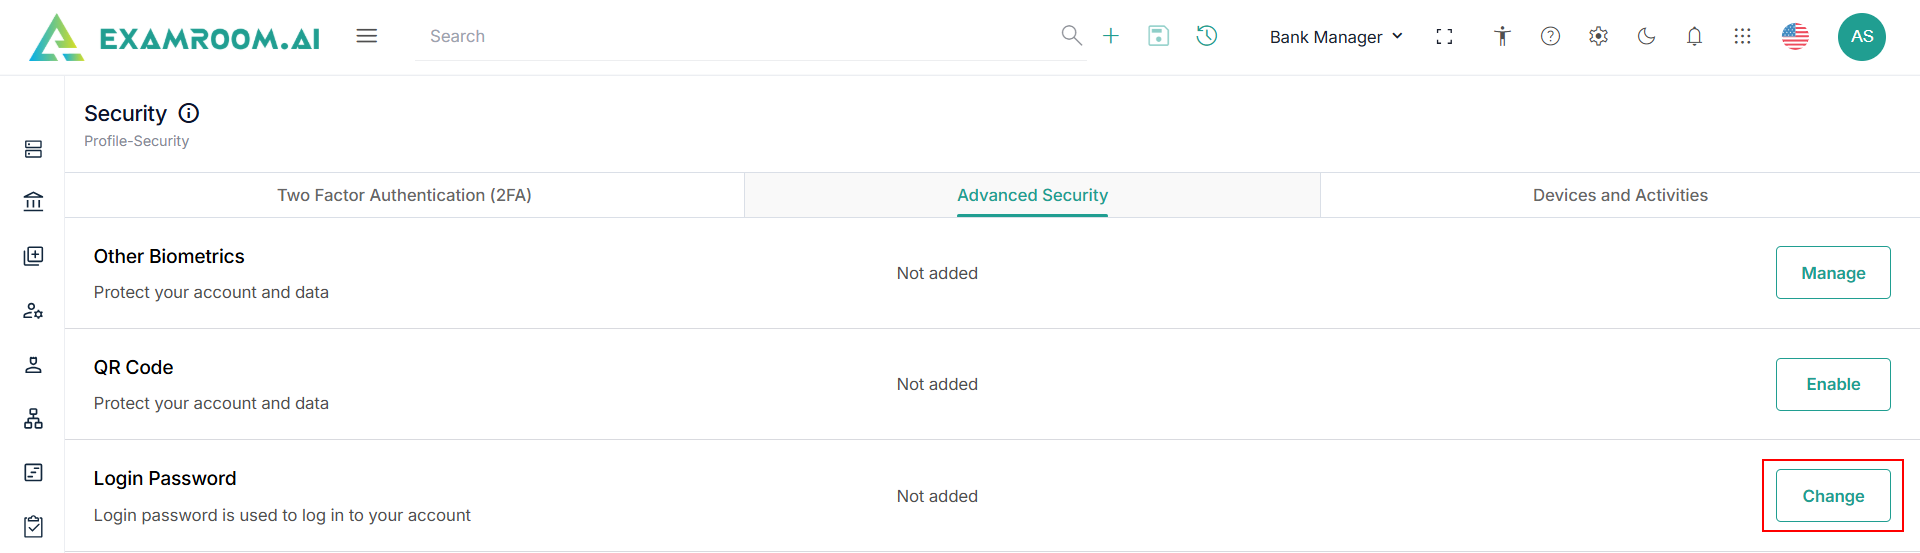1920x553 pixels.
Task: Open the help question mark icon
Action: (1550, 37)
